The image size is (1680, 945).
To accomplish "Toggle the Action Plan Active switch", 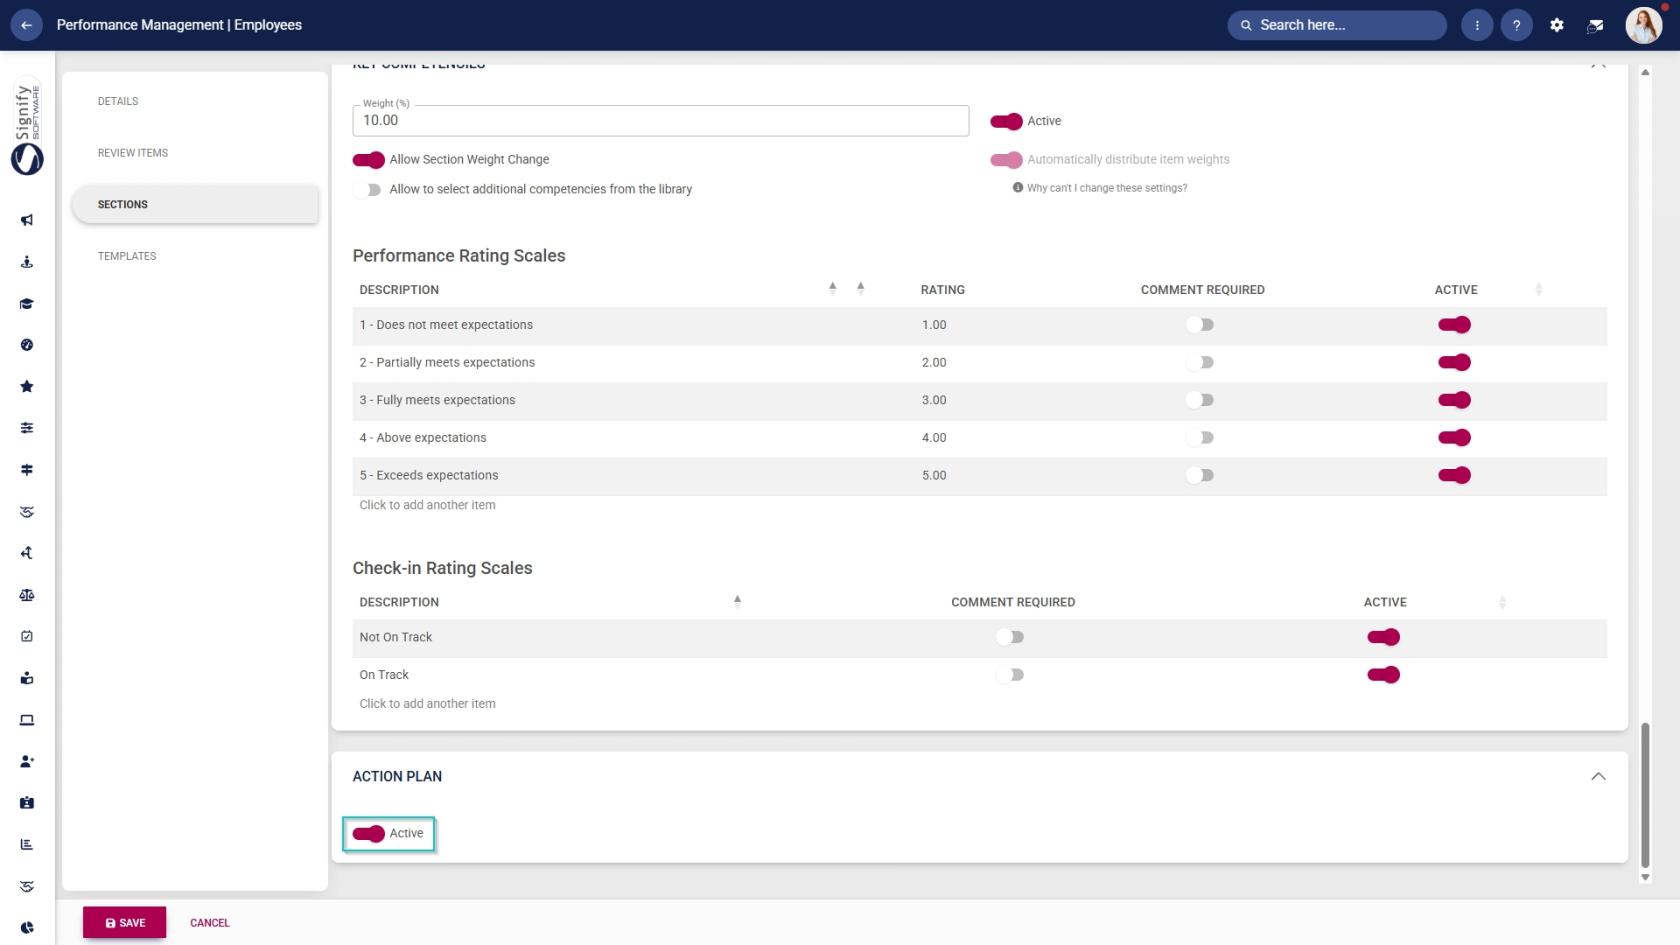I will coord(368,834).
